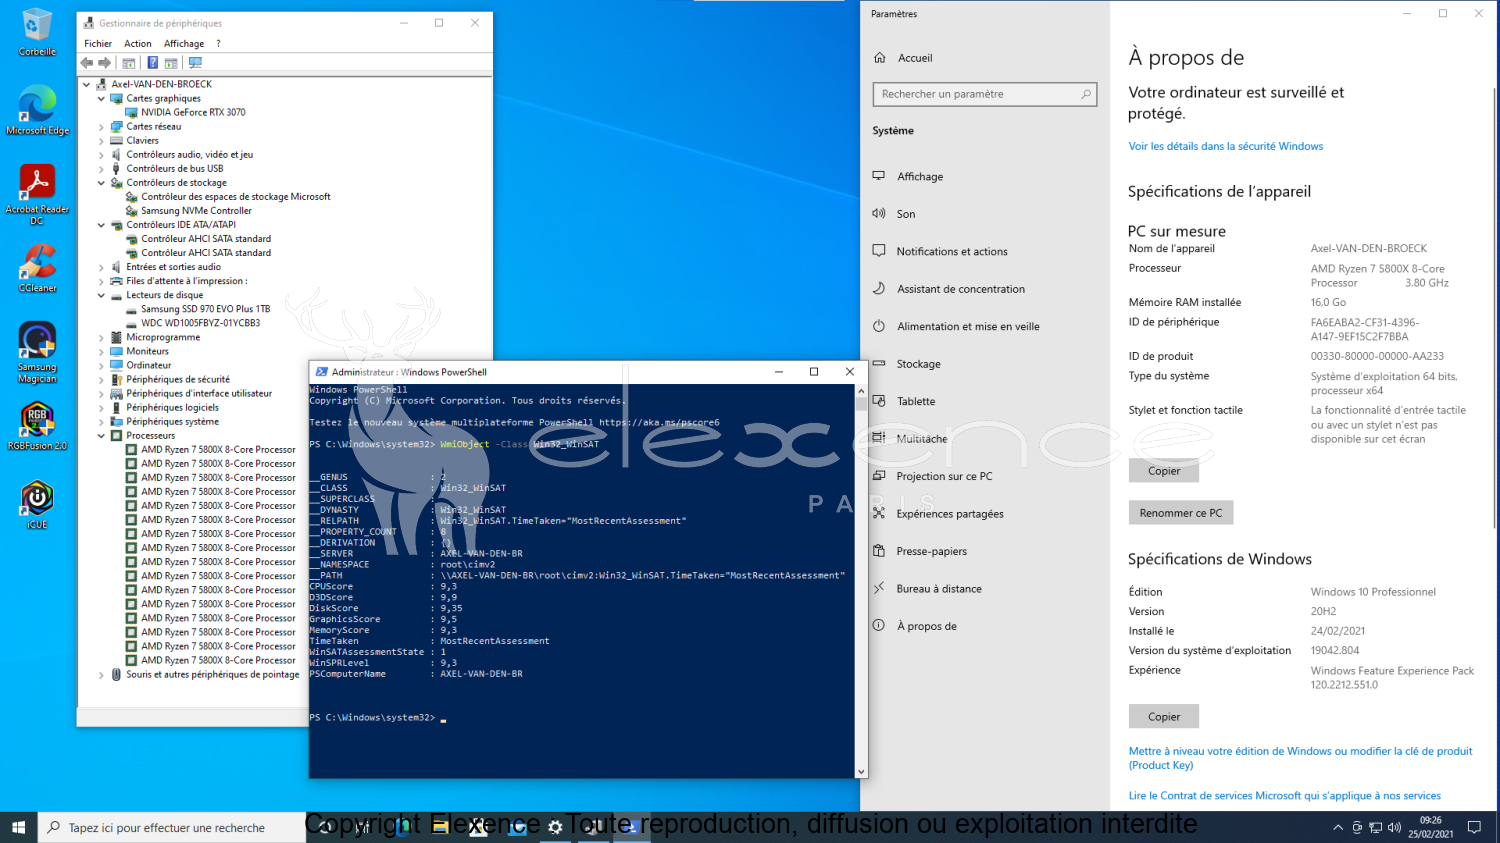Expand Contrôleurs de bus USB
The width and height of the screenshot is (1500, 843).
[x=101, y=169]
